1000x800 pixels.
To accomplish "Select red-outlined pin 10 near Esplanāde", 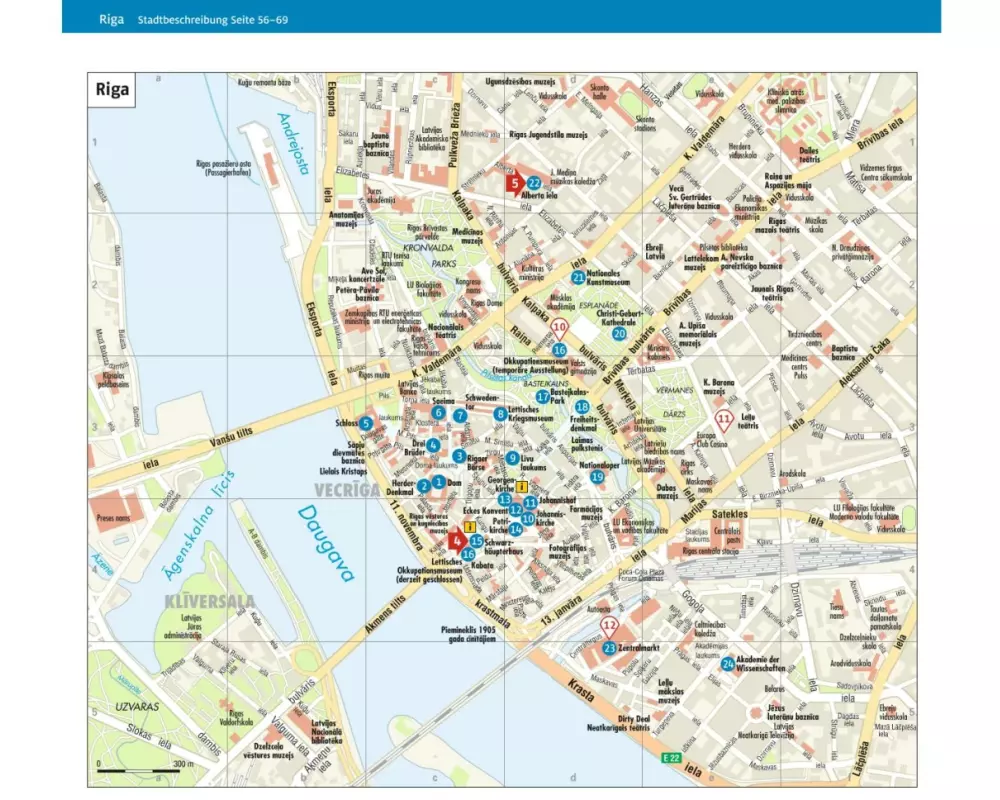I will (x=559, y=329).
